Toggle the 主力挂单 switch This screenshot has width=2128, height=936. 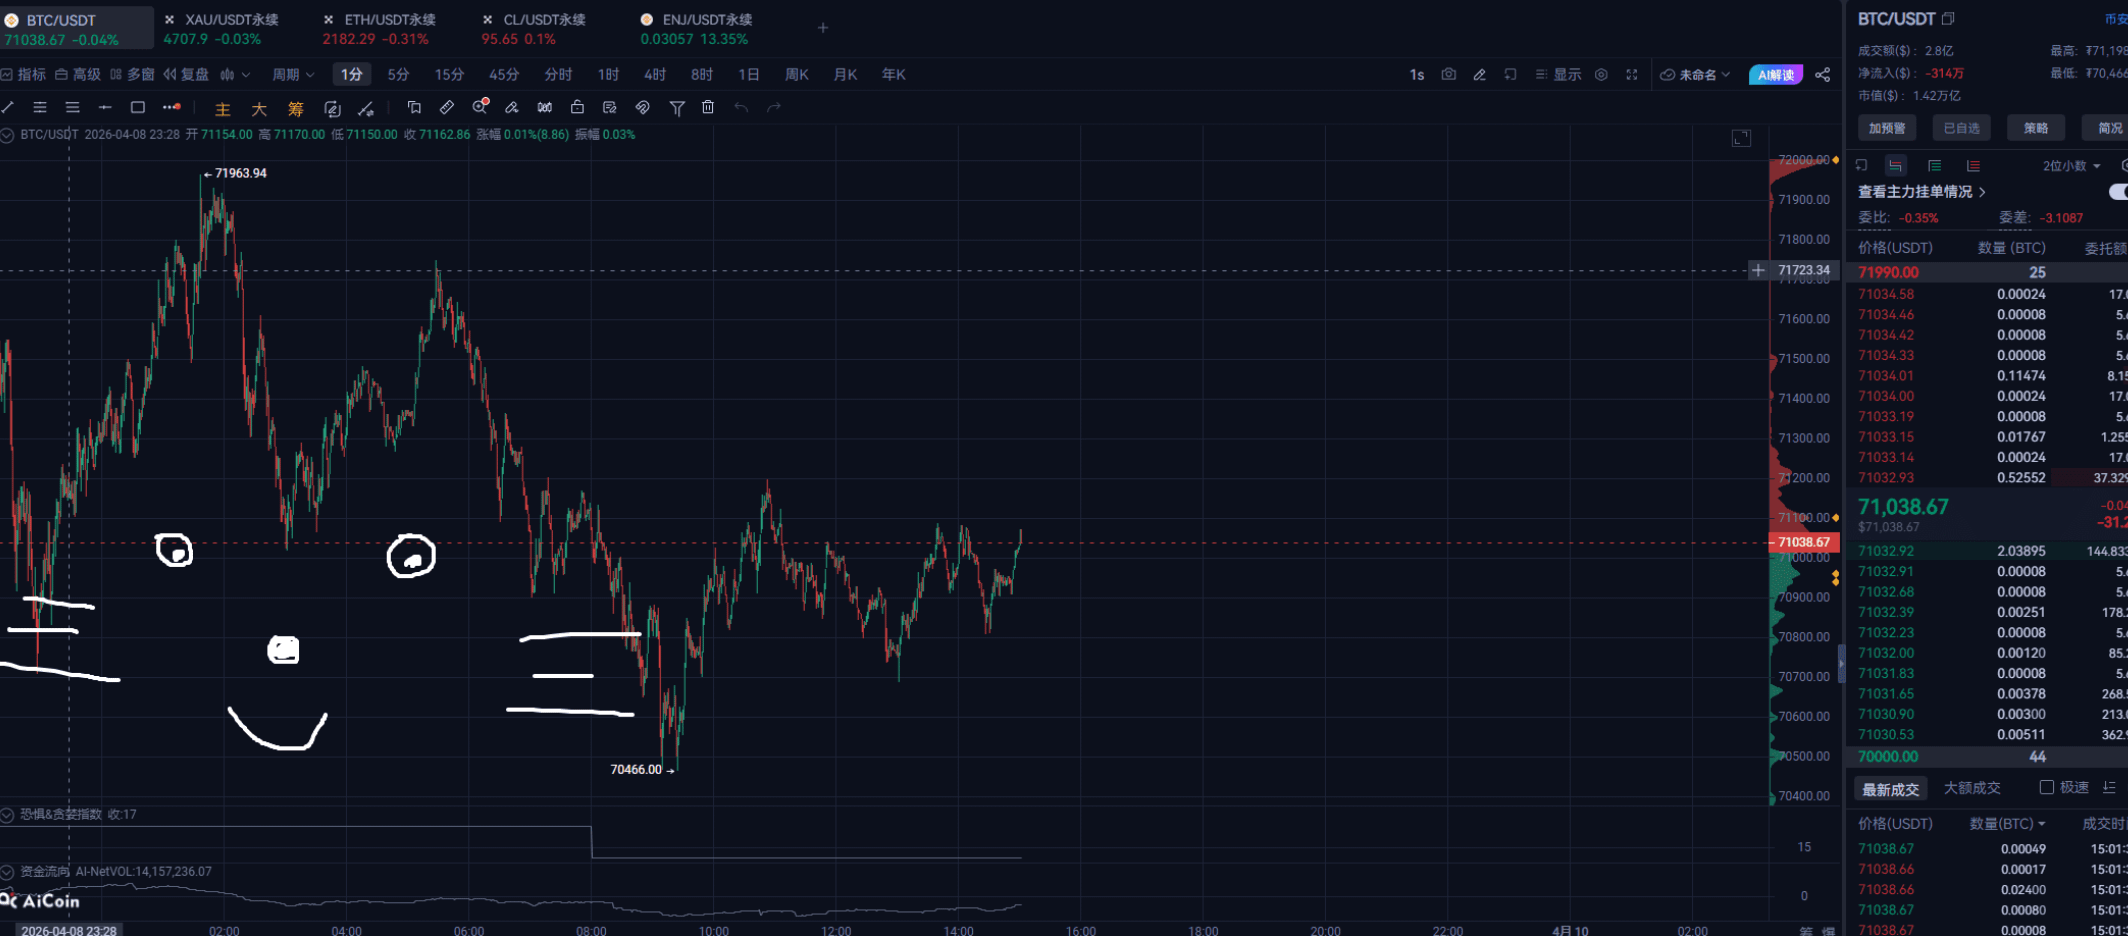tap(2118, 191)
